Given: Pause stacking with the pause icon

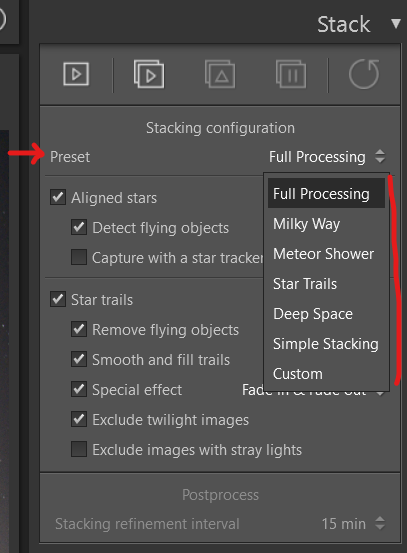Looking at the screenshot, I should [291, 74].
